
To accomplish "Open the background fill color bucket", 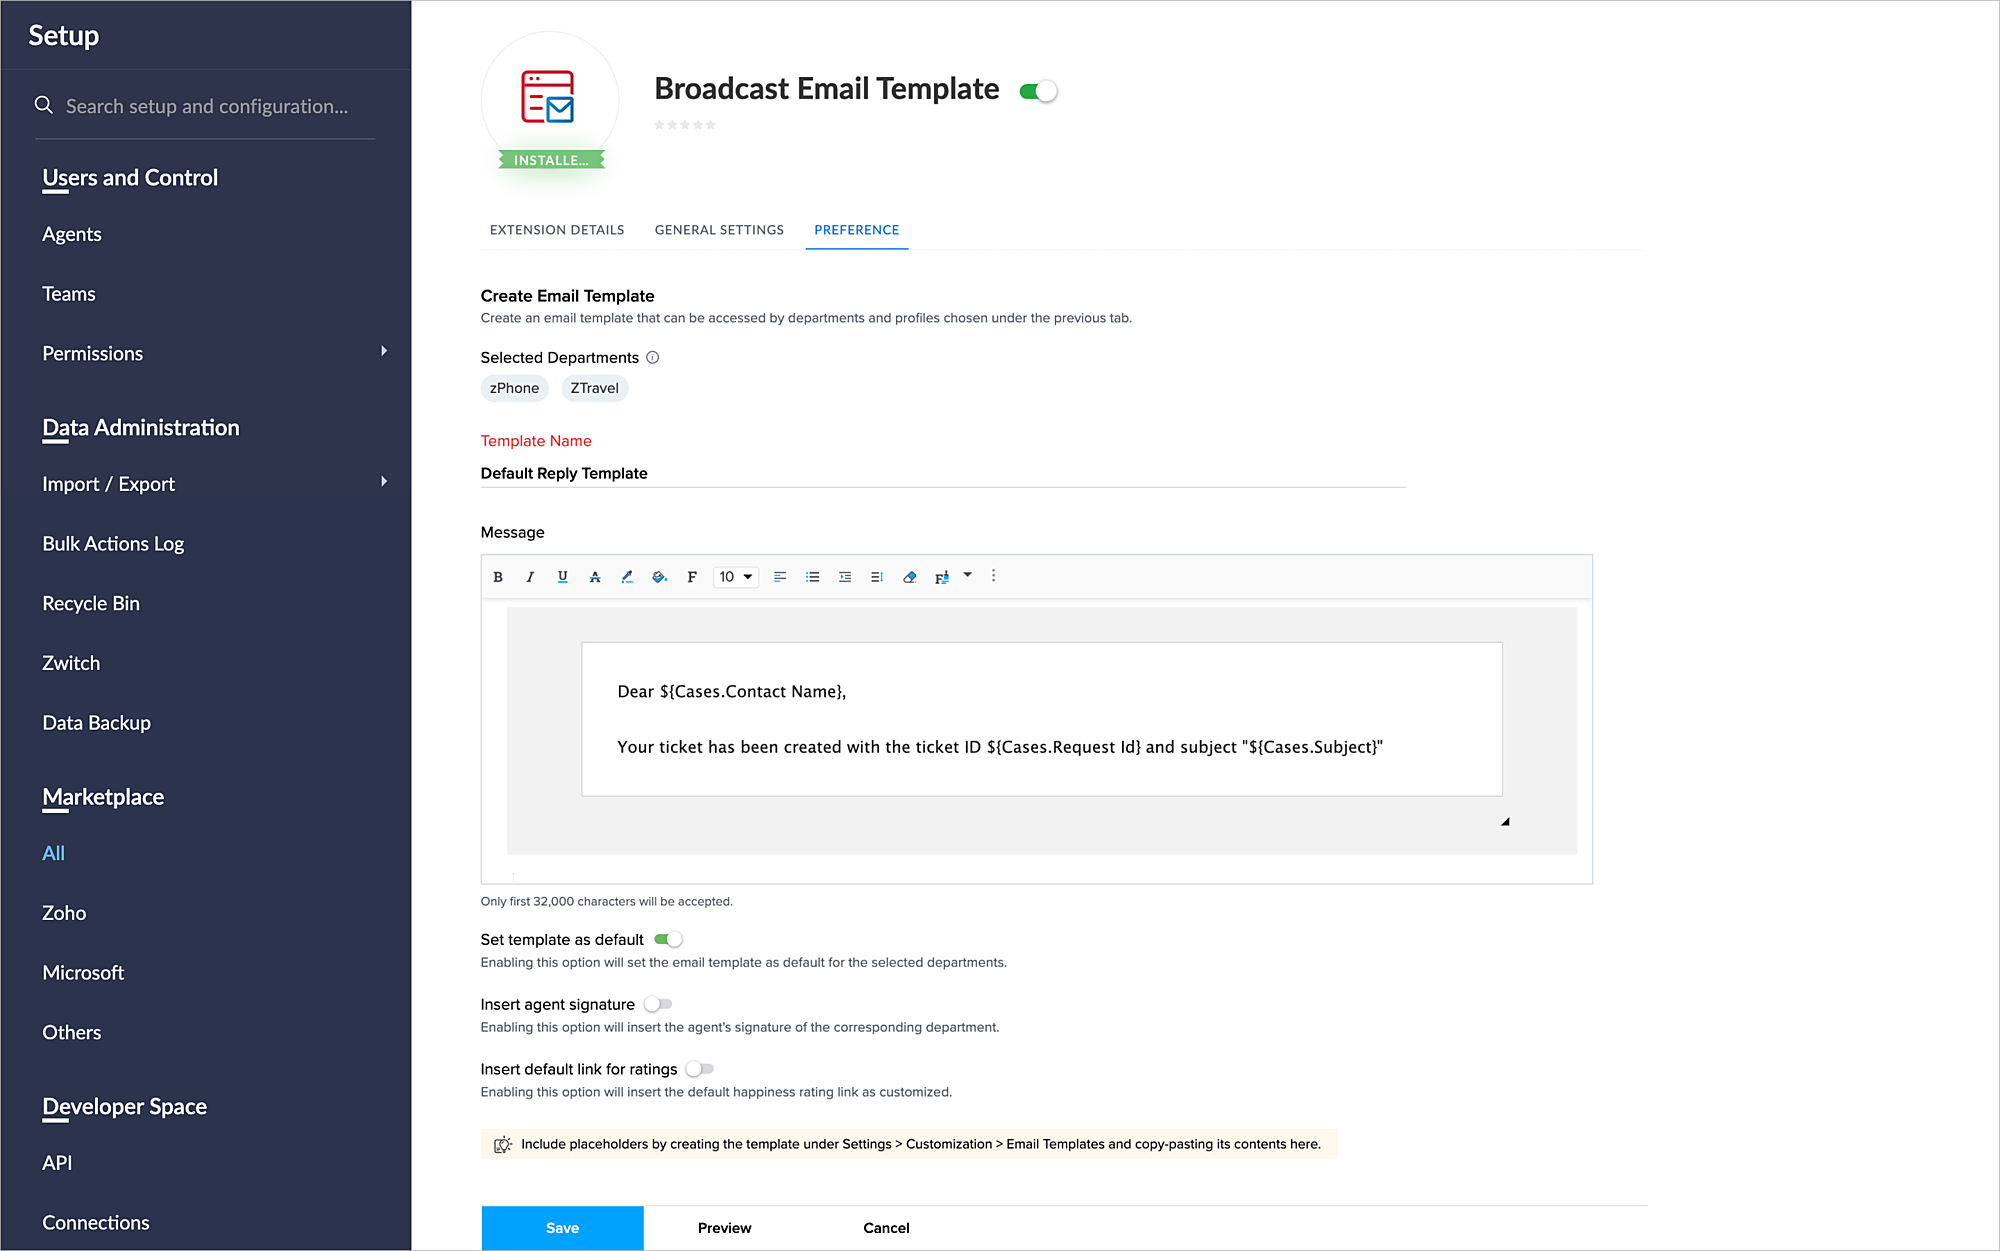I will [x=659, y=577].
